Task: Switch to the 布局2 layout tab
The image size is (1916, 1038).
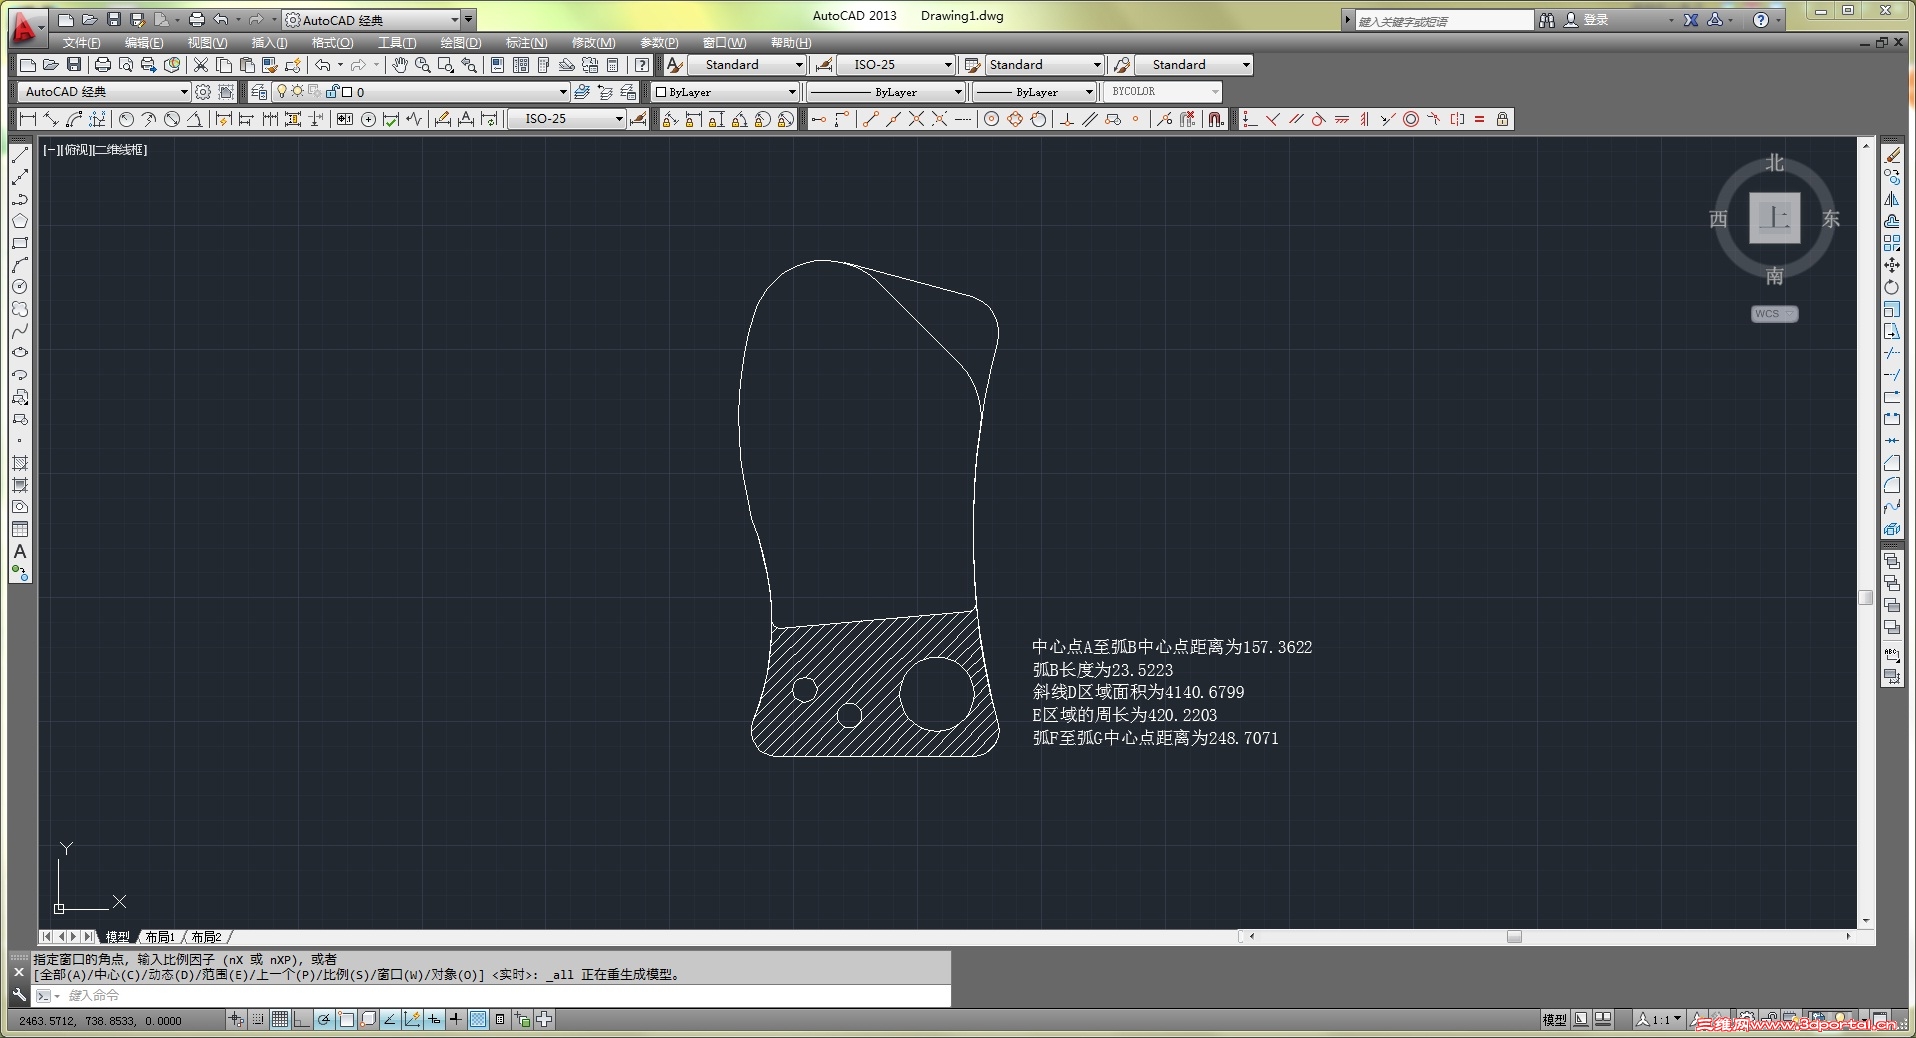Action: [206, 937]
